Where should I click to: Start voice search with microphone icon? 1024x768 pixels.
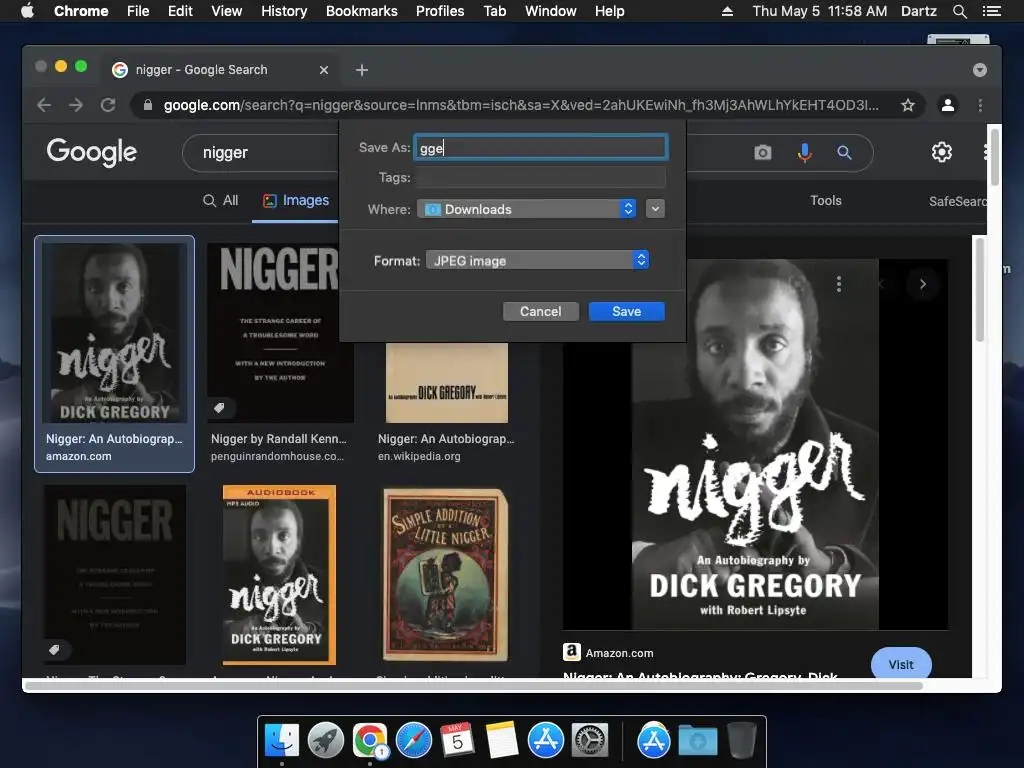click(805, 153)
